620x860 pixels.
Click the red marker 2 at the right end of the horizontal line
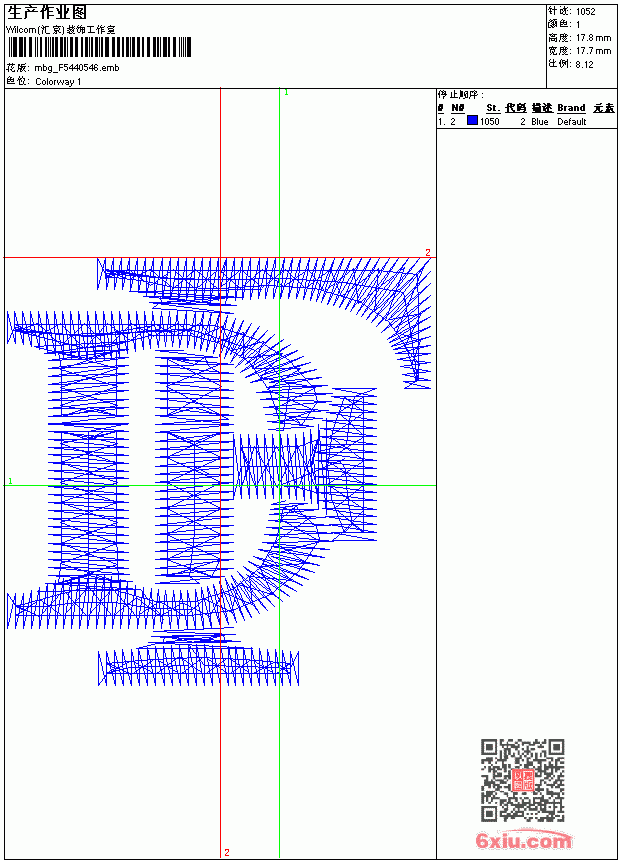tap(428, 252)
